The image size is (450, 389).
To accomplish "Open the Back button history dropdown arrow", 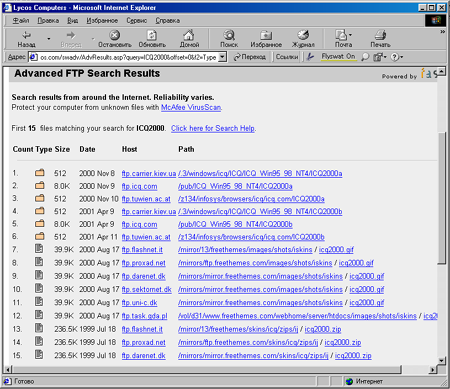I will click(x=49, y=39).
